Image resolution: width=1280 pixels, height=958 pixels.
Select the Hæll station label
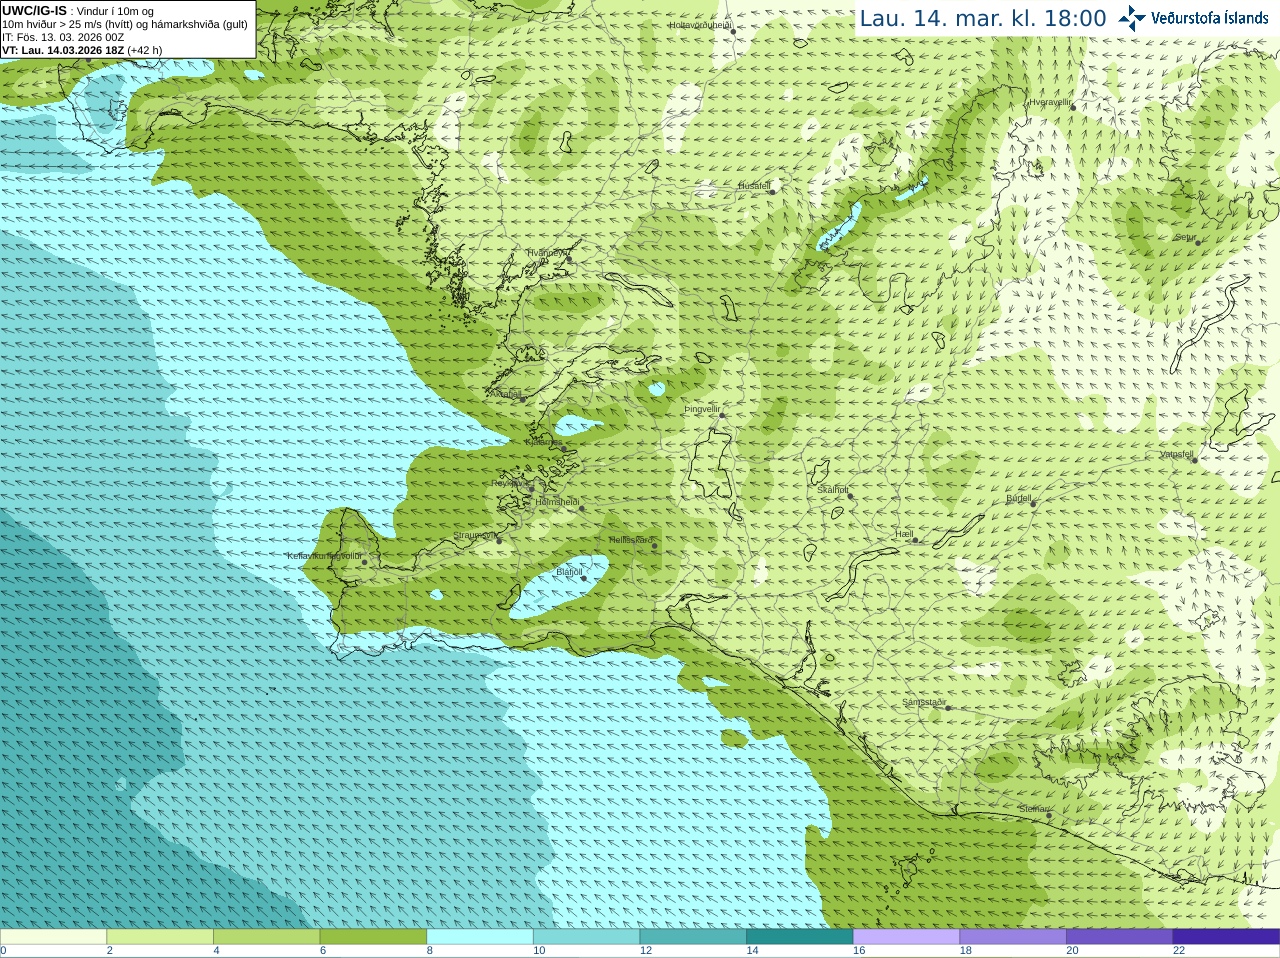[x=904, y=535]
